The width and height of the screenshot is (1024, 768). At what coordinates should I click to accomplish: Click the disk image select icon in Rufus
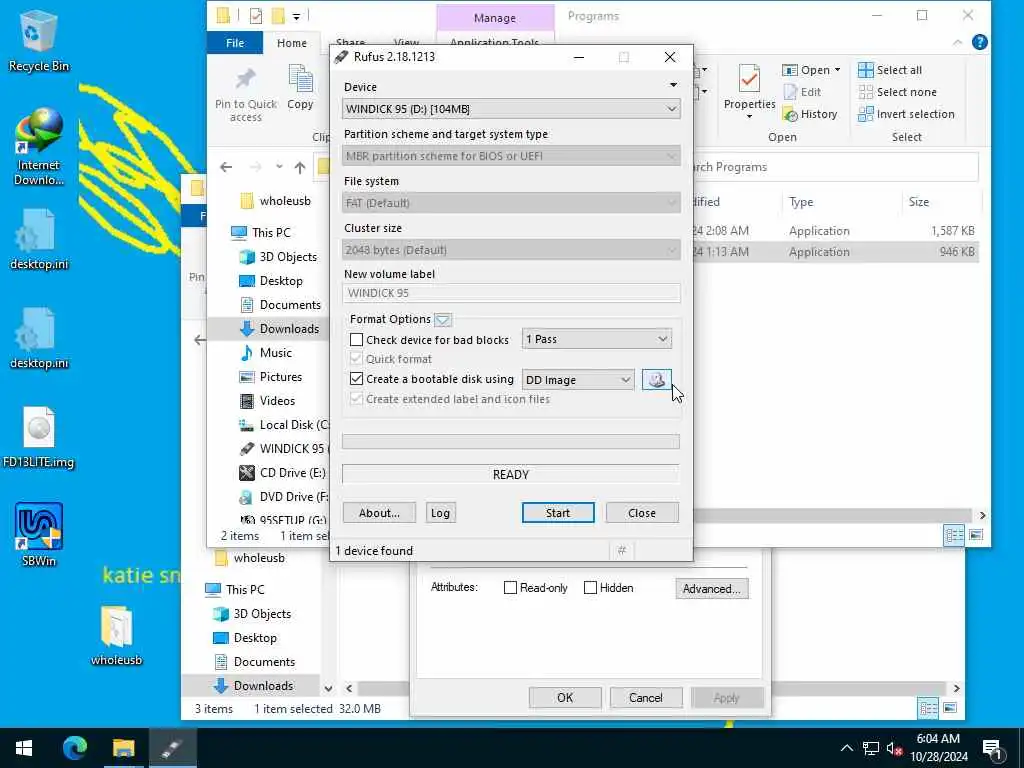click(656, 379)
